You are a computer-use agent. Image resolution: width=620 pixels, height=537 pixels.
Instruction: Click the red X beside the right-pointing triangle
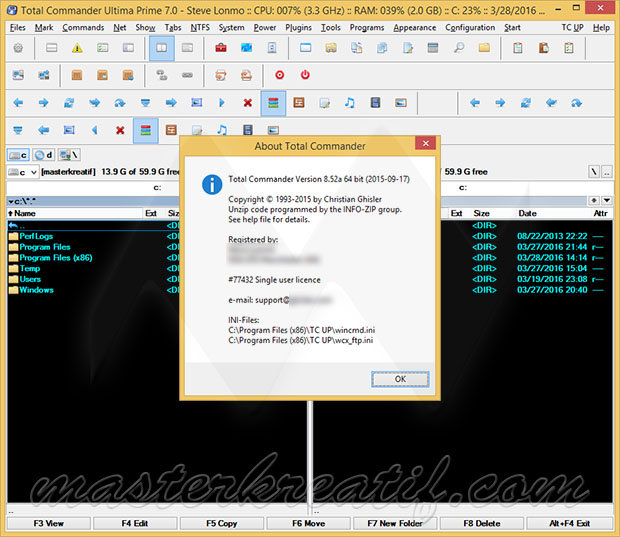coord(248,103)
